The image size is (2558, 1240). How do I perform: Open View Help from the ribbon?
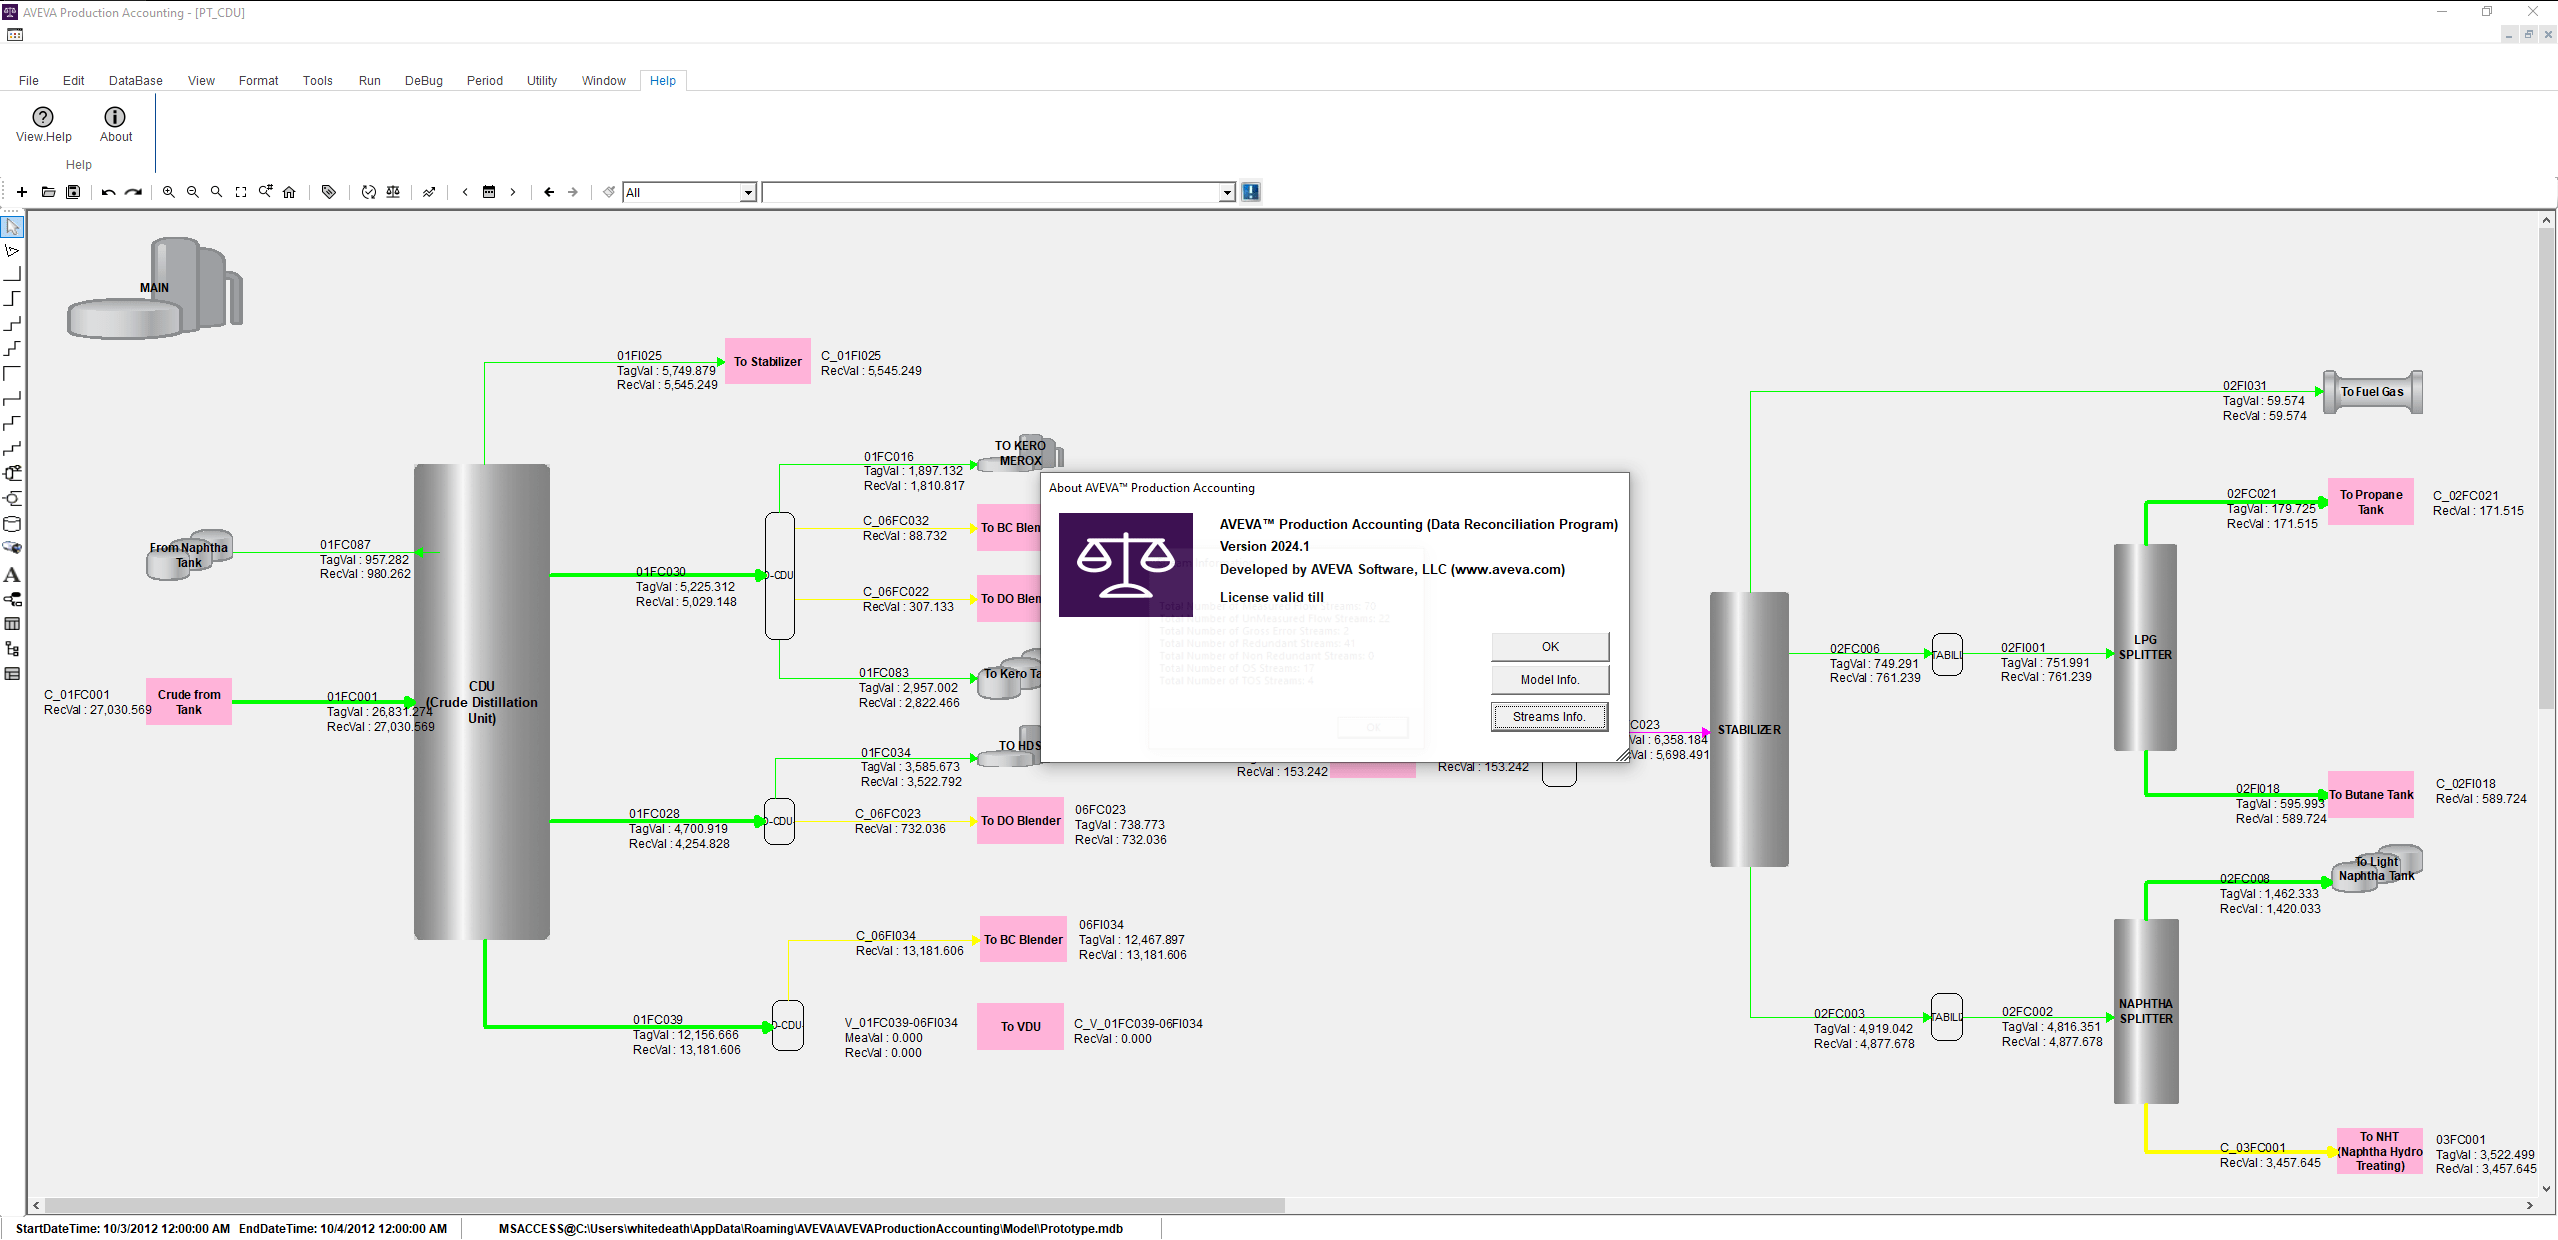click(43, 124)
